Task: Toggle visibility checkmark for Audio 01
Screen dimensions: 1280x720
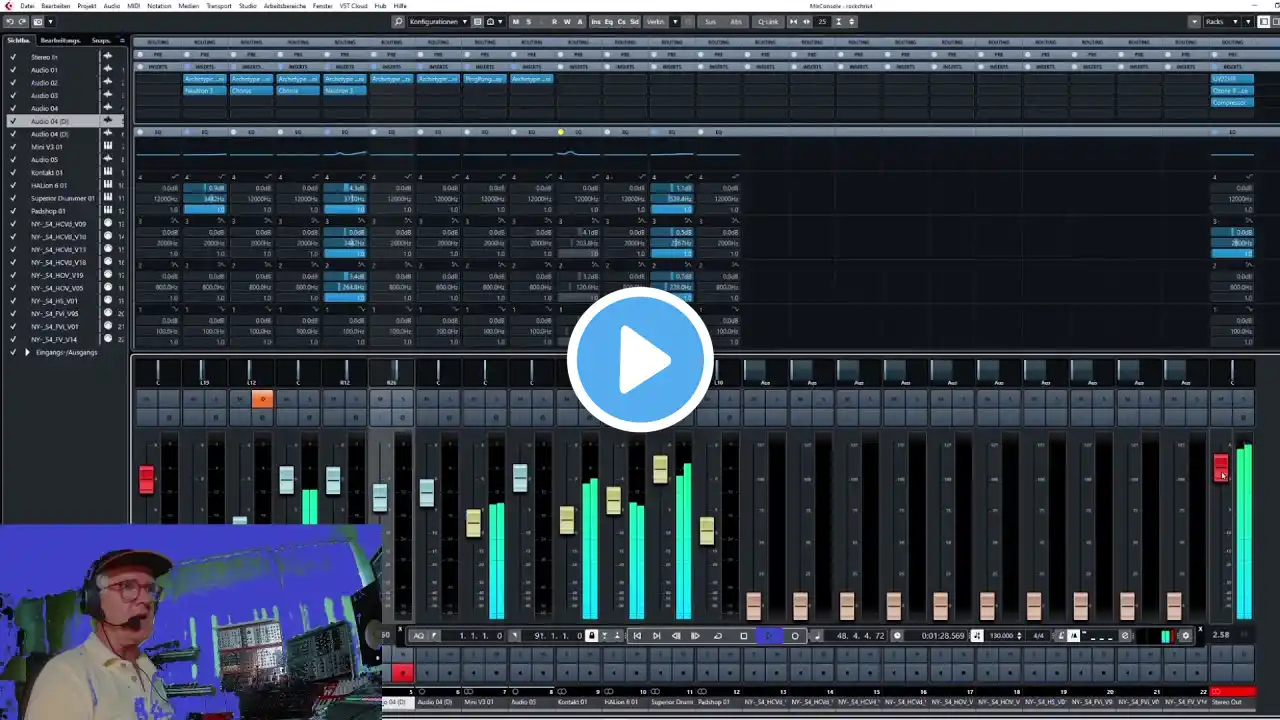Action: [13, 70]
